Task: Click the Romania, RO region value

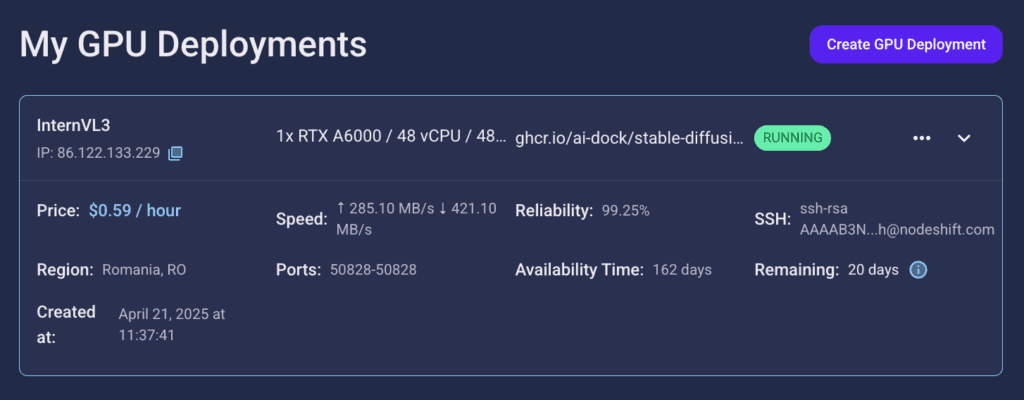Action: coord(144,270)
